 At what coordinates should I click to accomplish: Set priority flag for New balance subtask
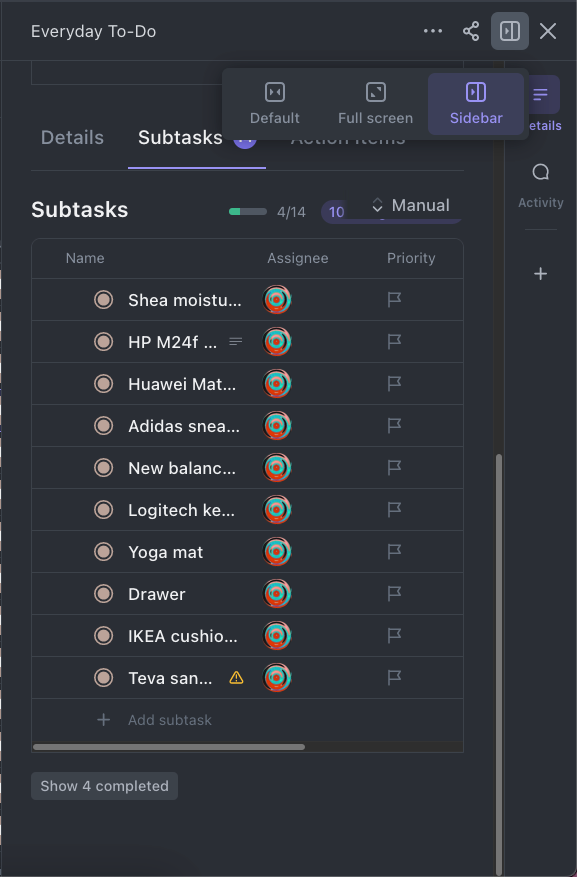coord(394,468)
